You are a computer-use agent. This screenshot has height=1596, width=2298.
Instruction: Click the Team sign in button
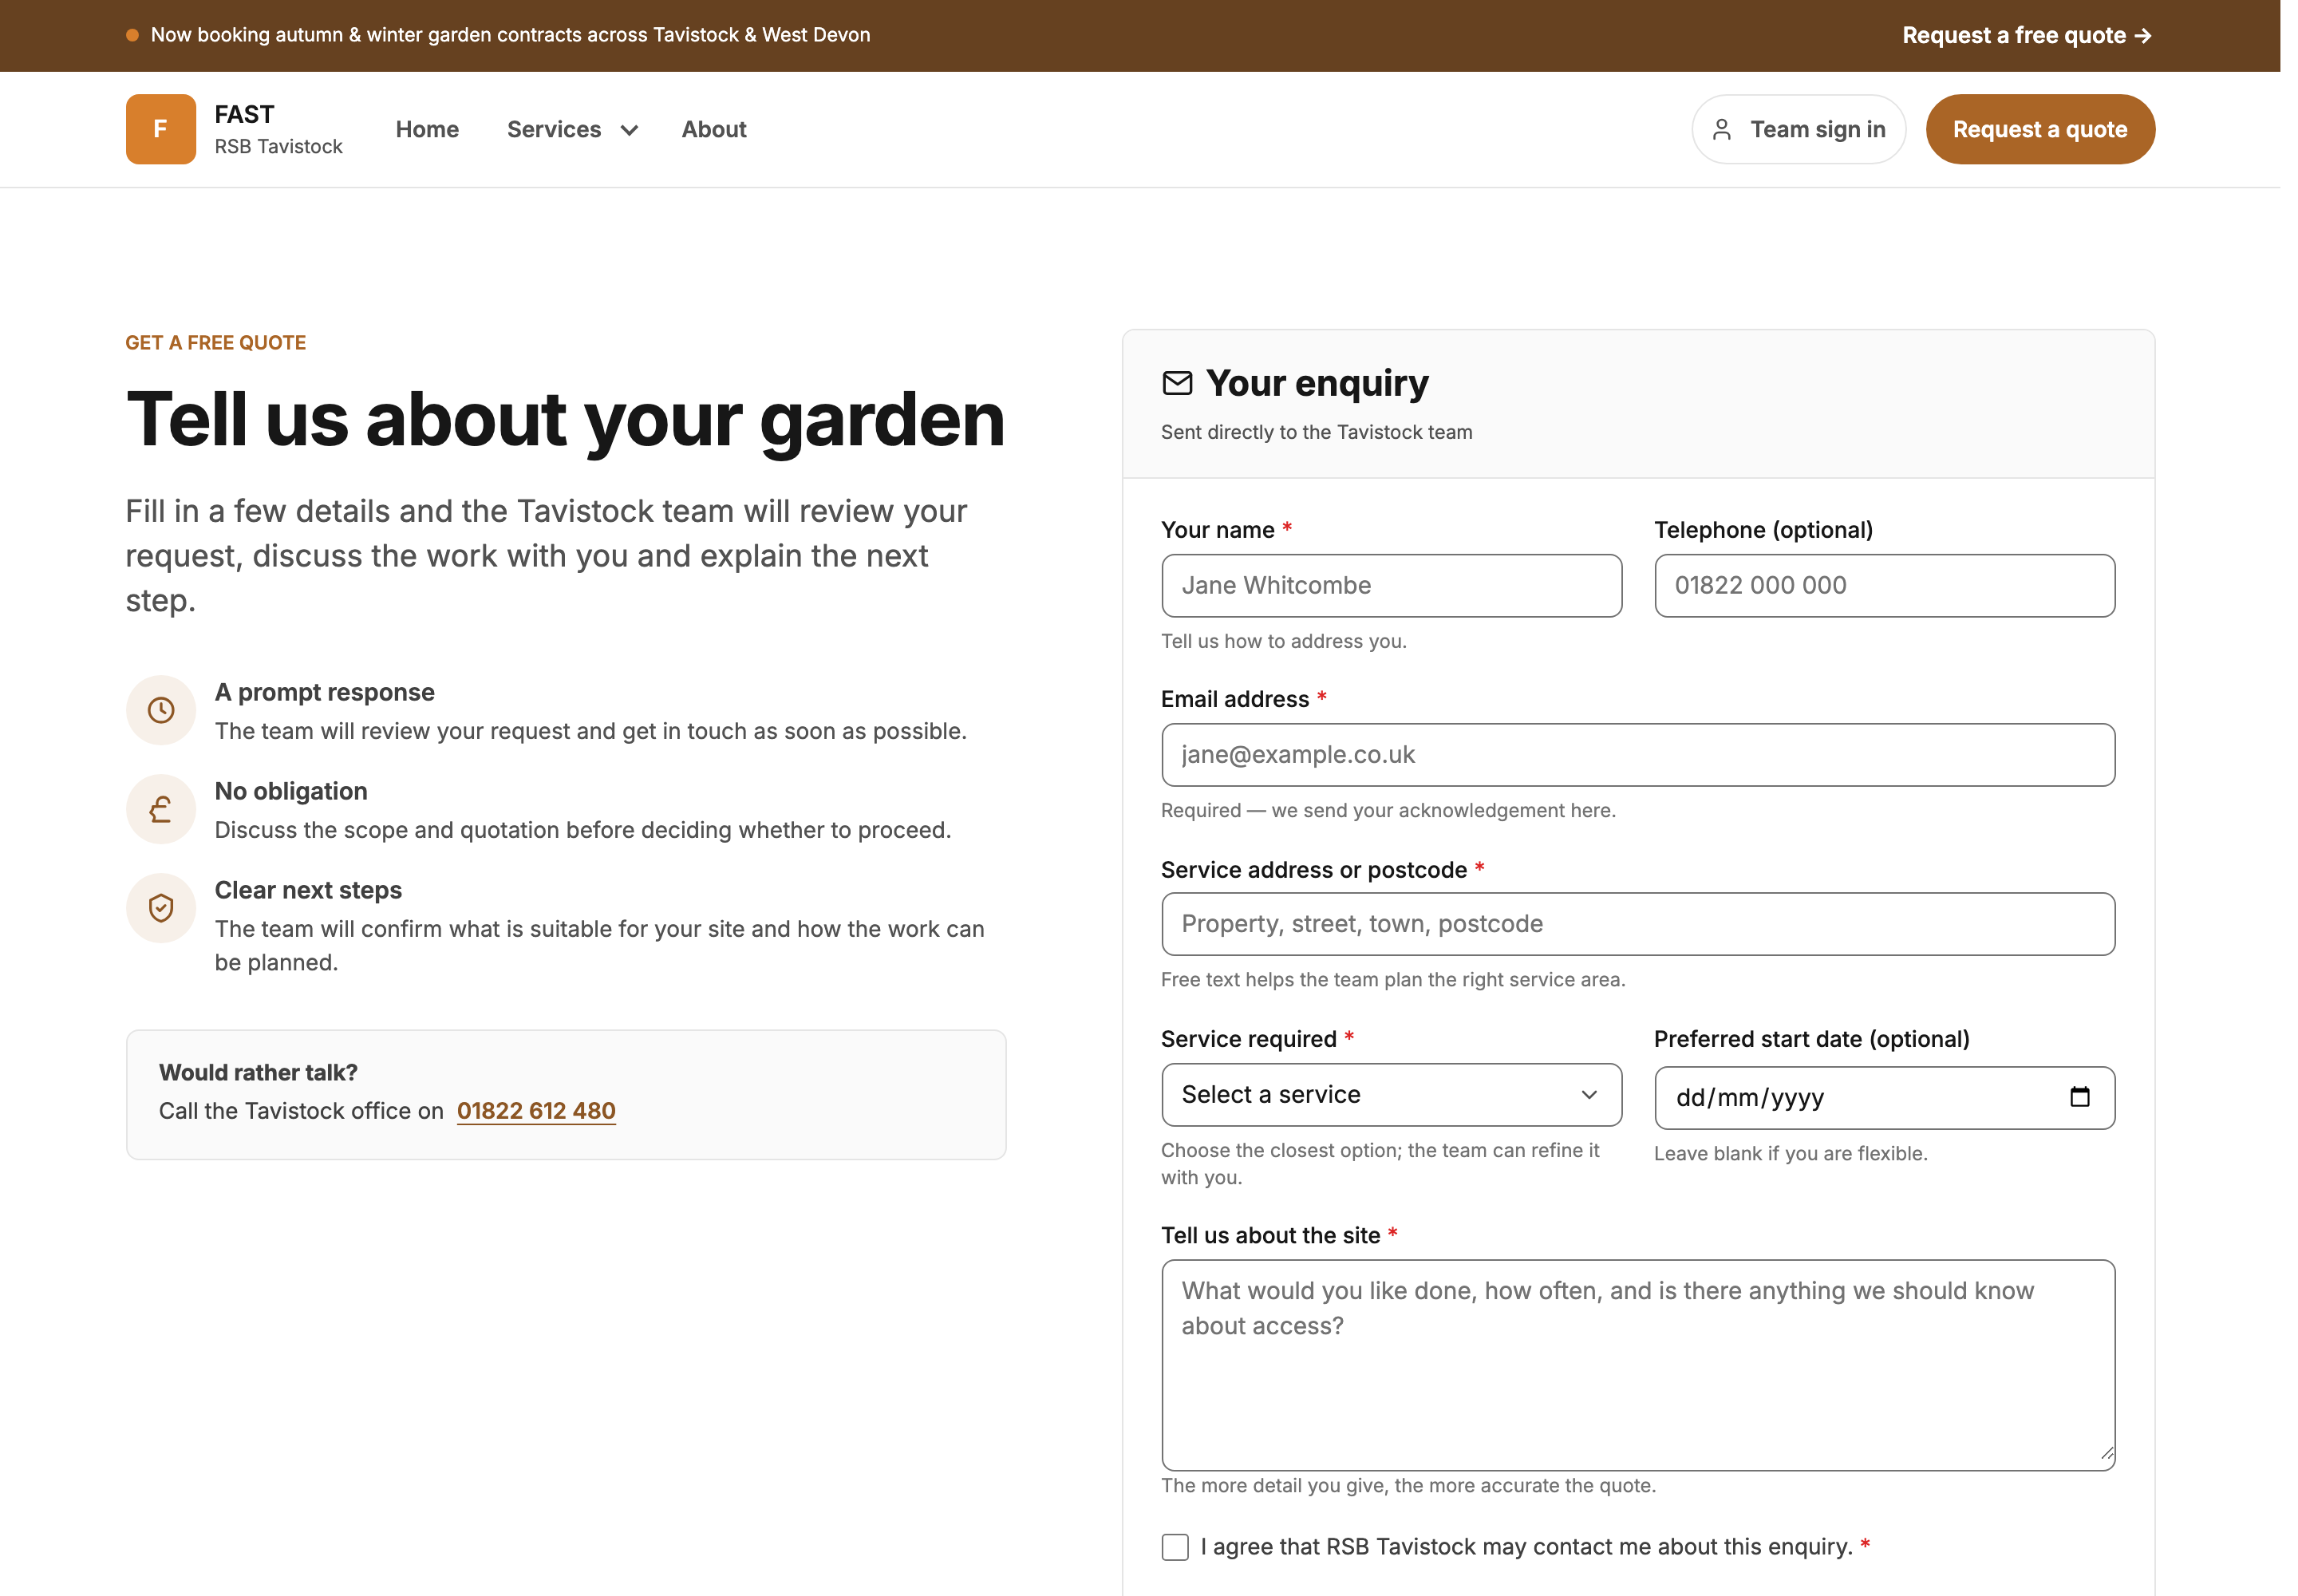(1798, 129)
